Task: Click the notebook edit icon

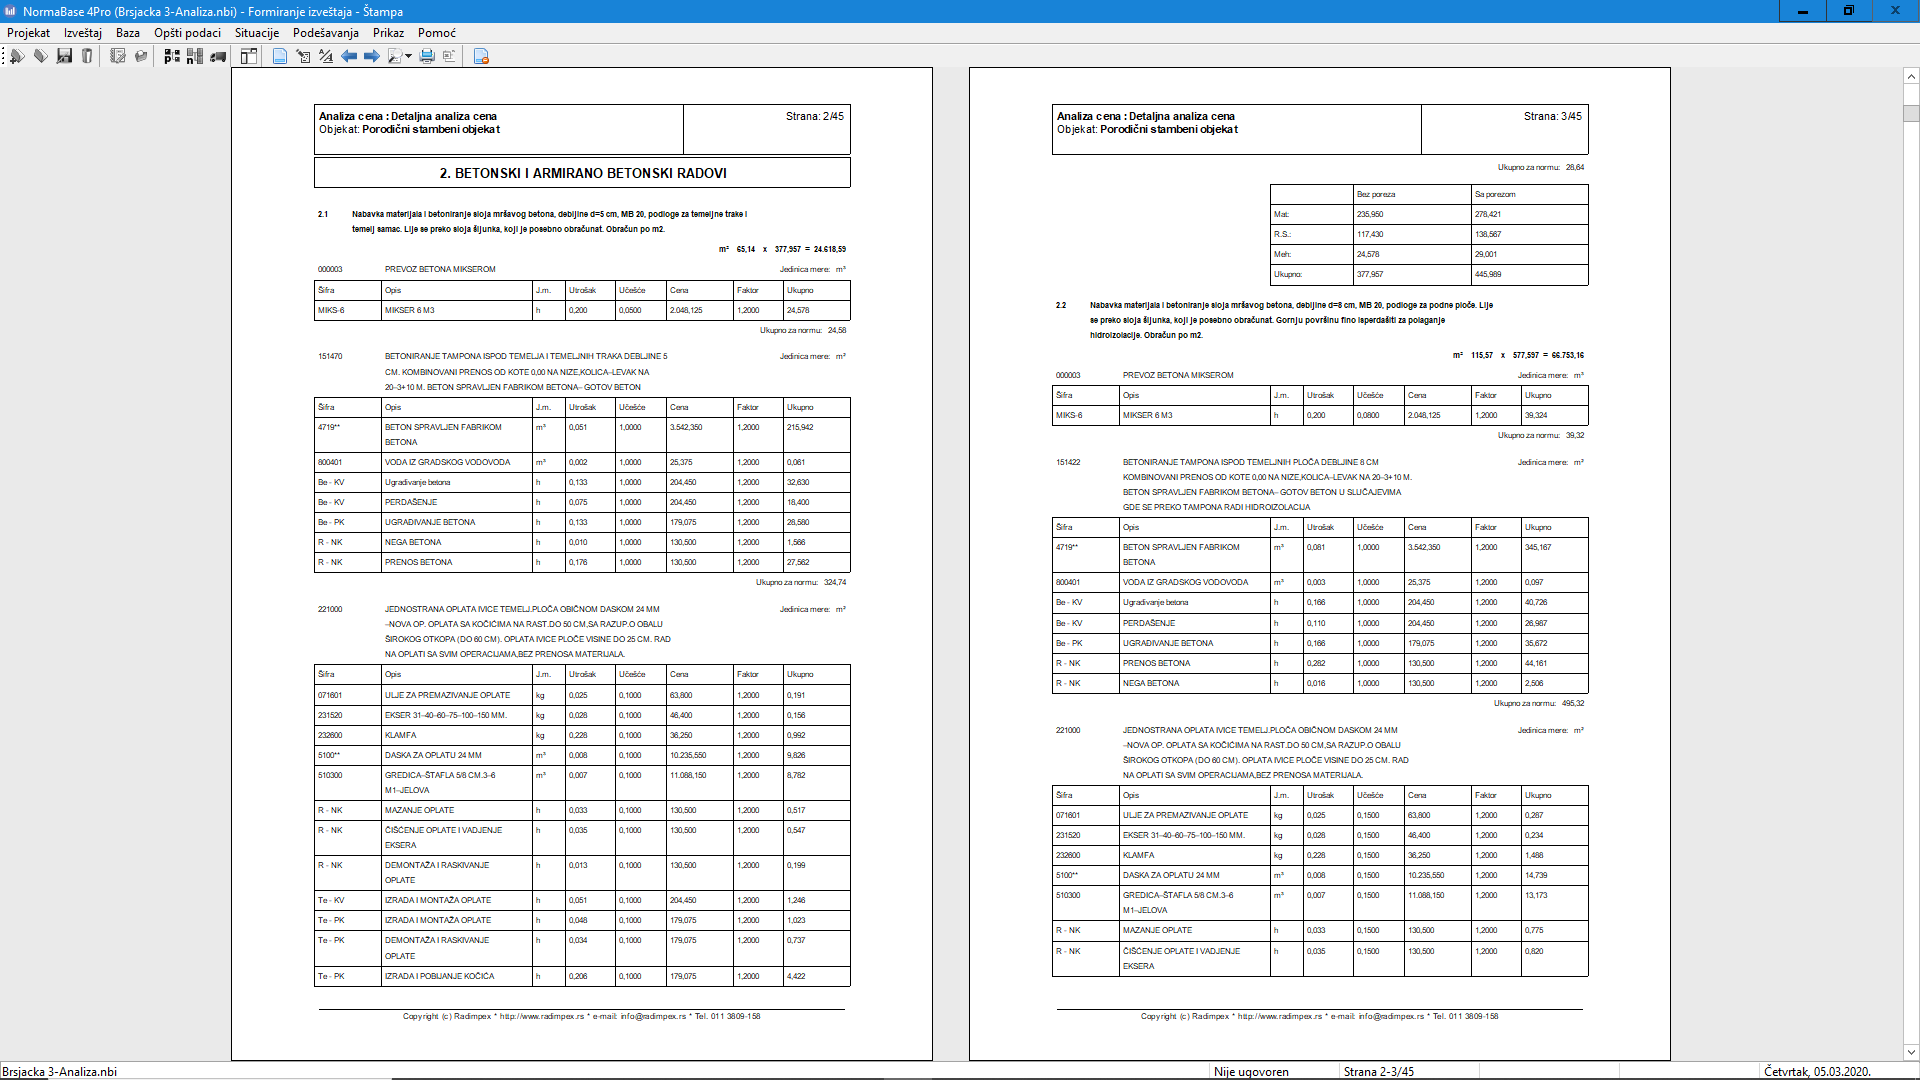Action: tap(118, 56)
